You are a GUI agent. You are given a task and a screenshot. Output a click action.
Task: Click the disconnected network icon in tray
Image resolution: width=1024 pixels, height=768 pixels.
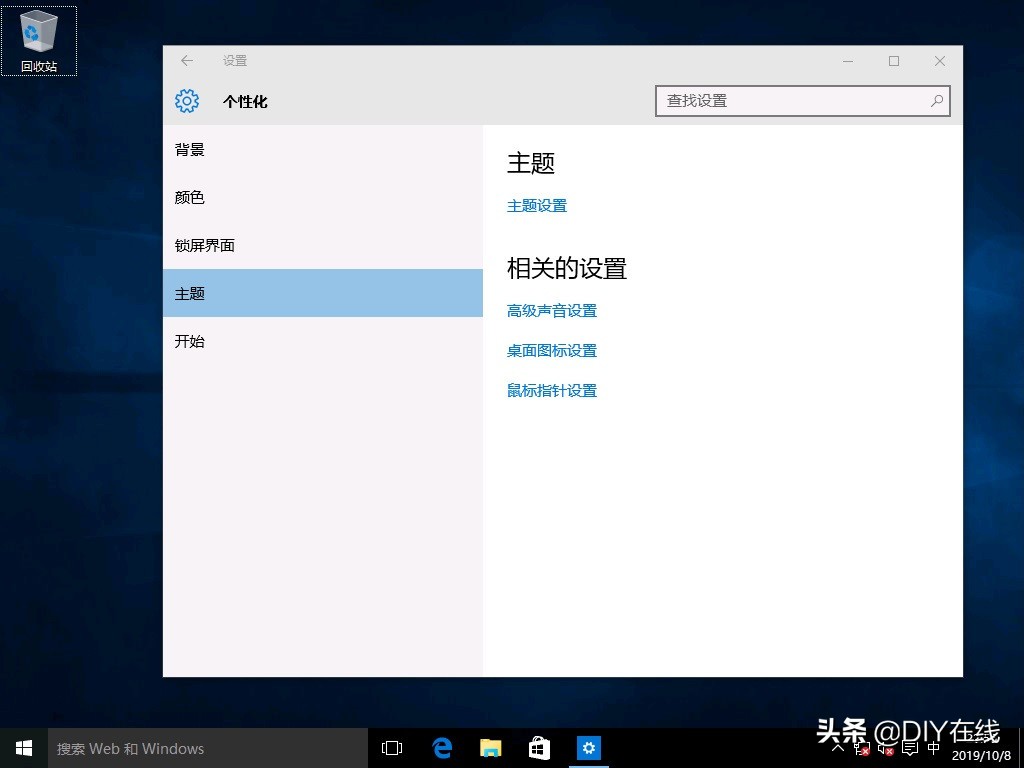pos(861,748)
